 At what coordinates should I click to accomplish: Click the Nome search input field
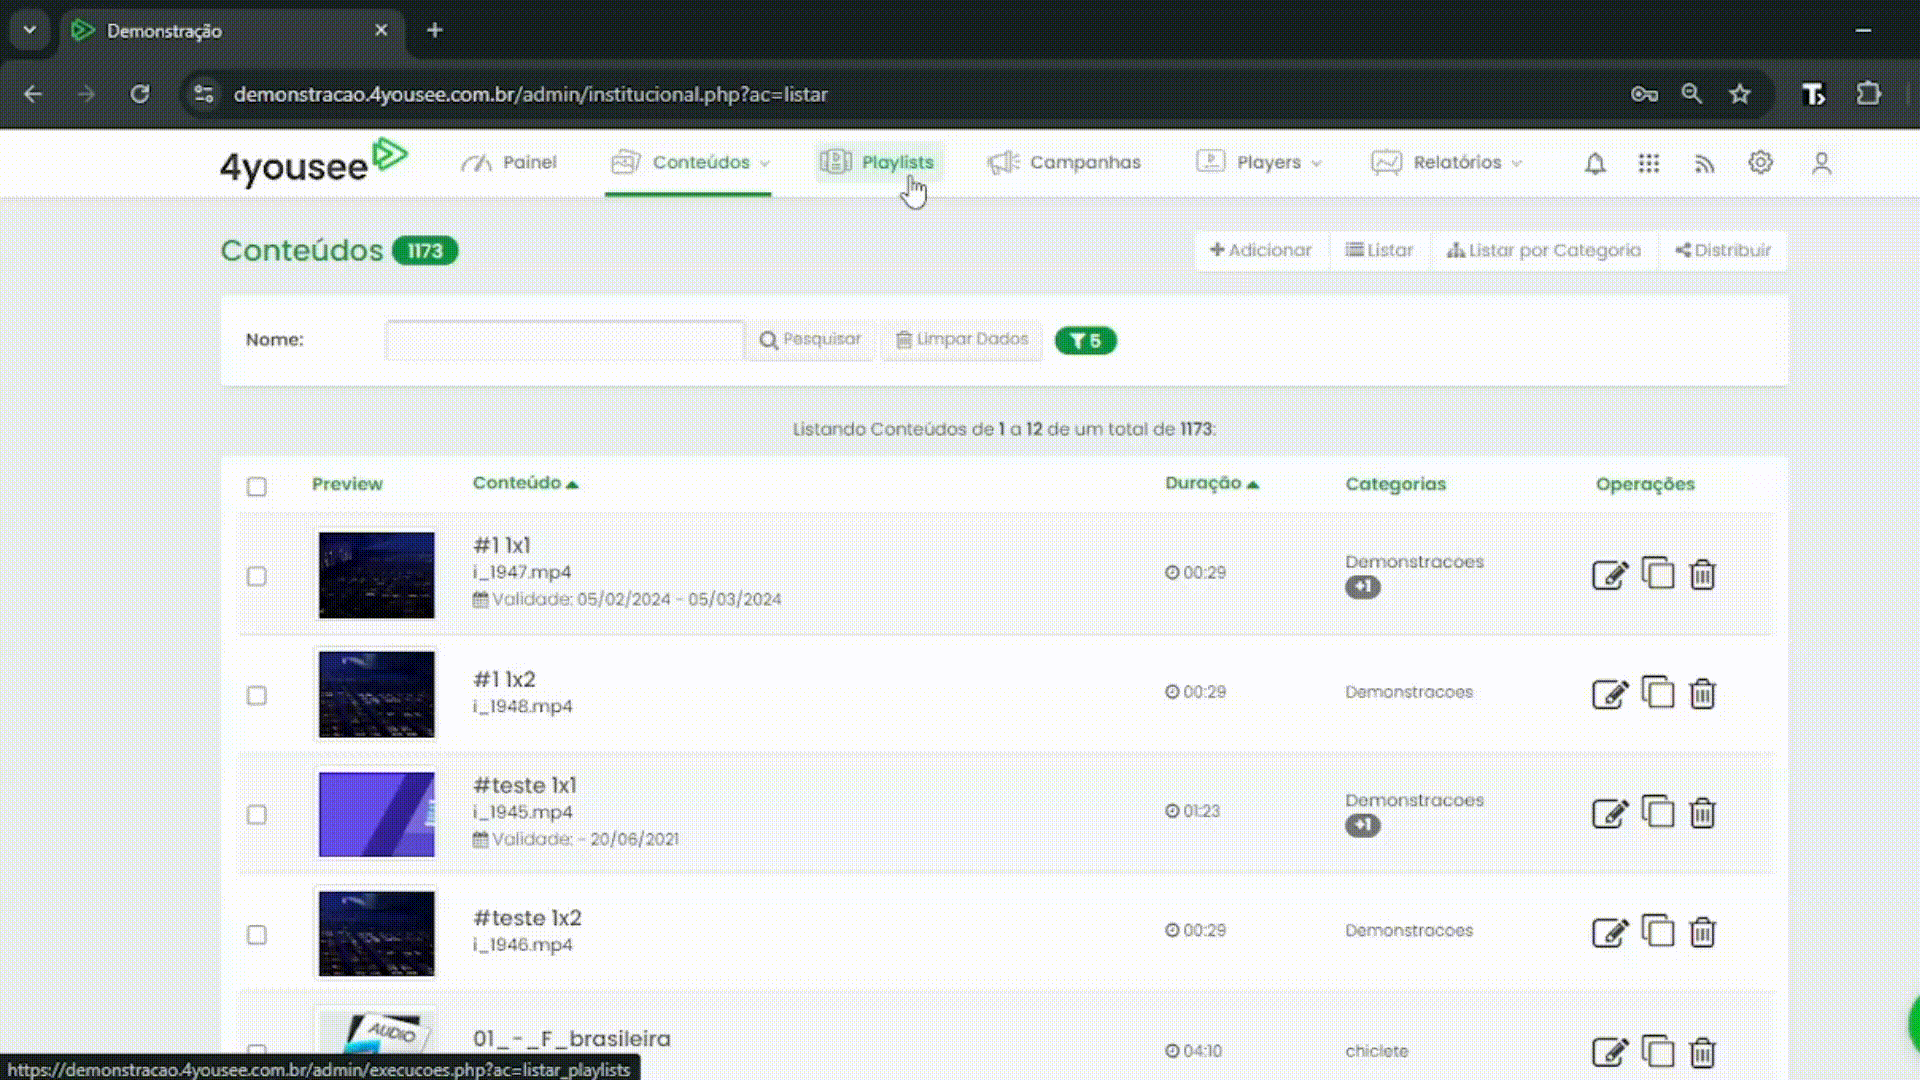coord(564,340)
